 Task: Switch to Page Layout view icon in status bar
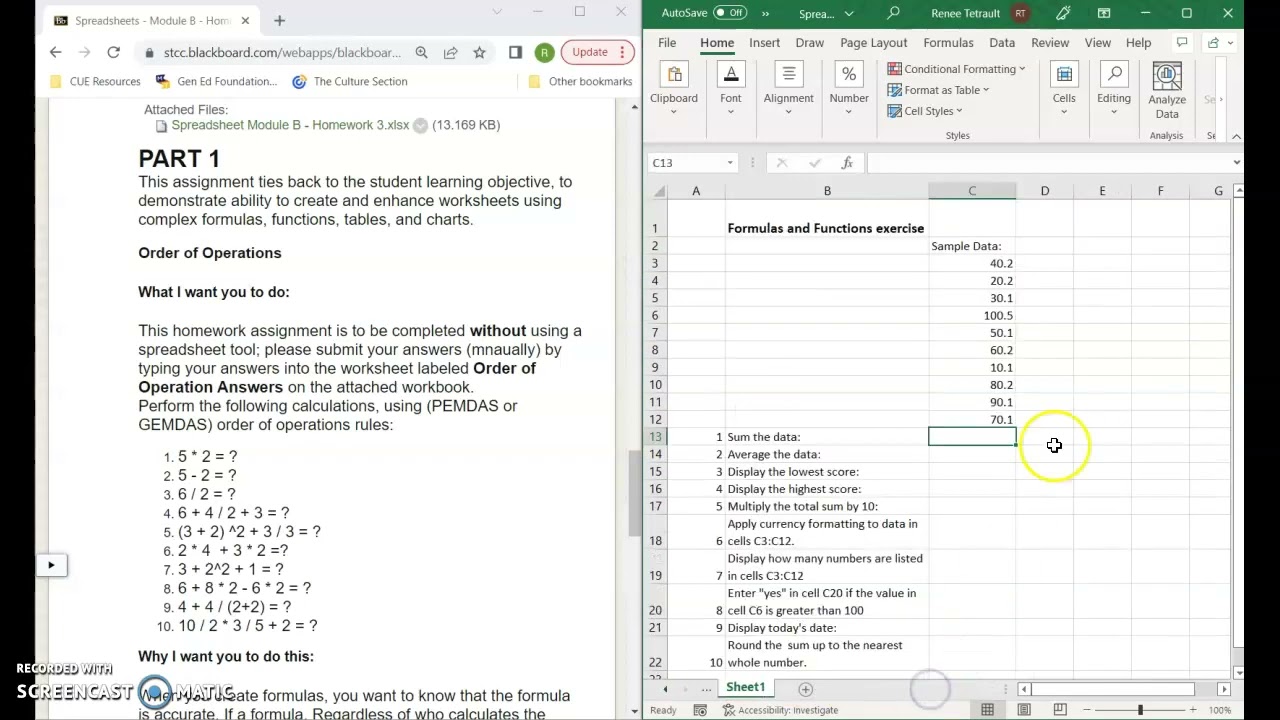1024,710
